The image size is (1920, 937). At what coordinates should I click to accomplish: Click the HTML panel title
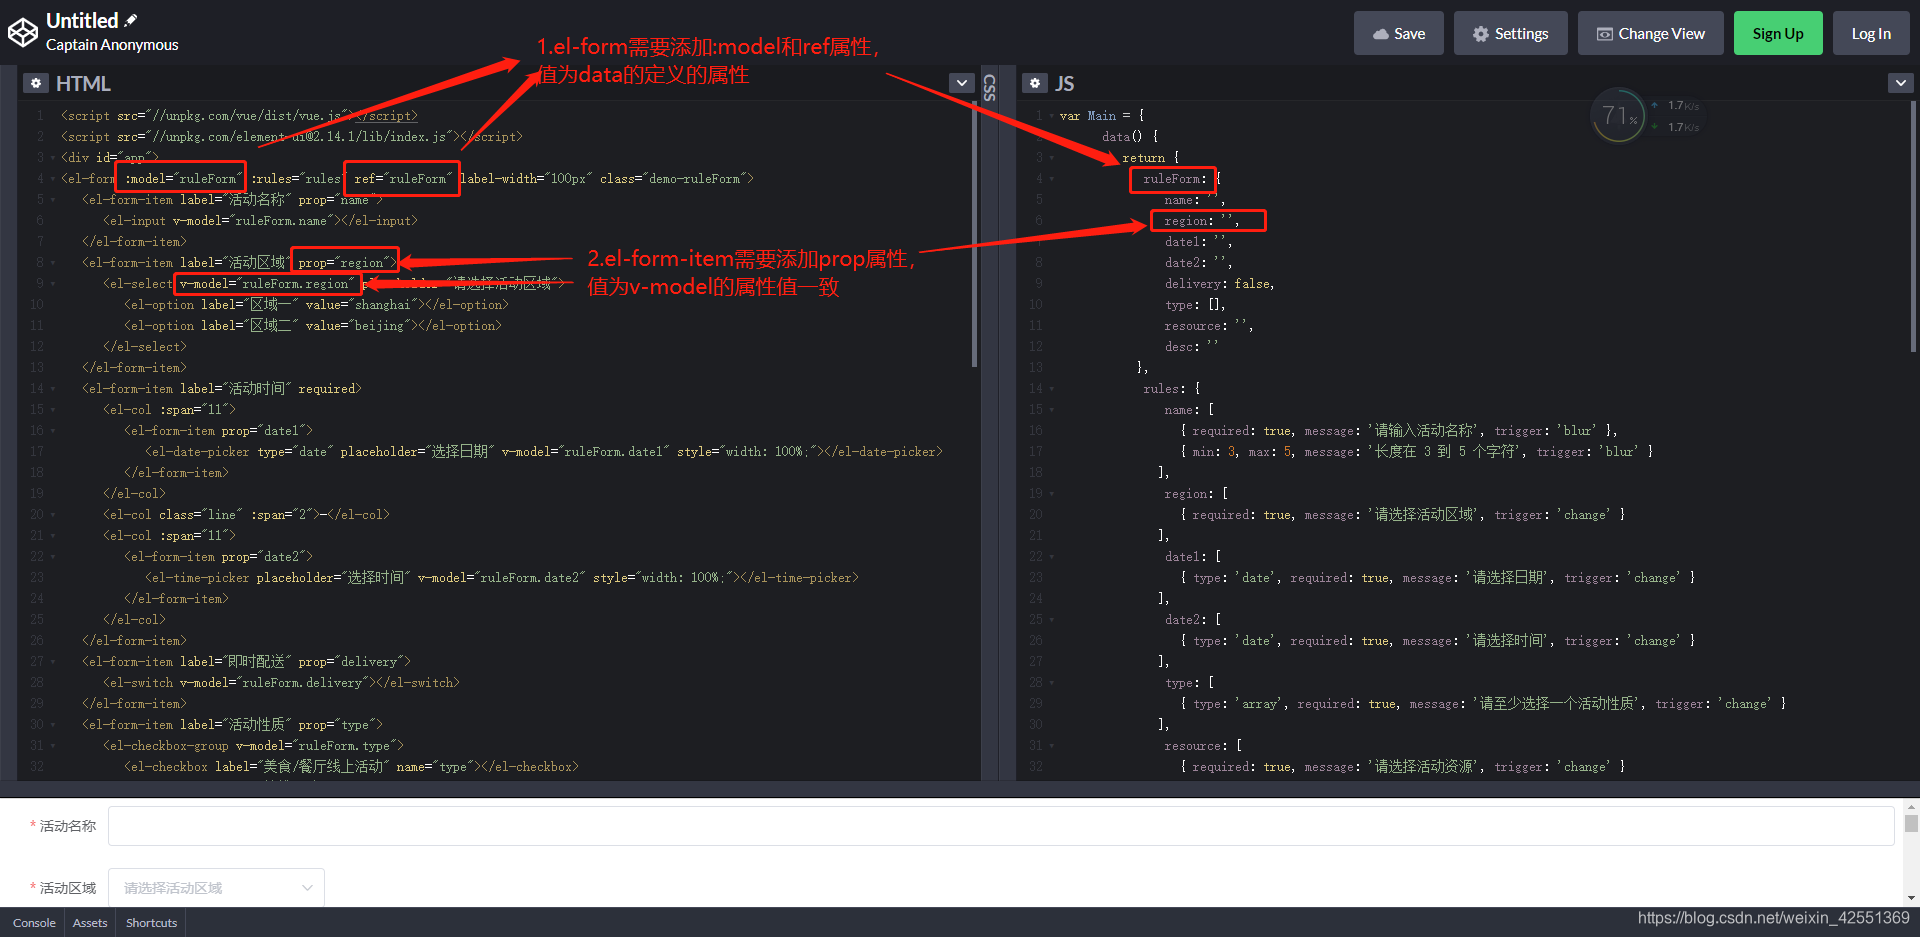tap(83, 84)
